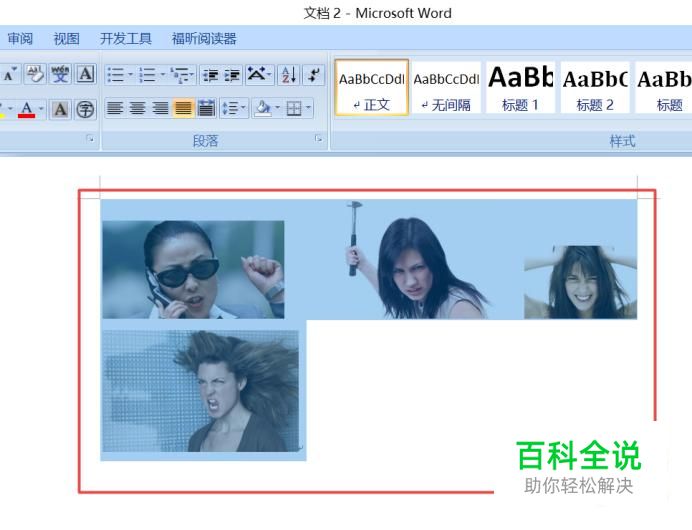Select the woman gripping her hair photo

pyautogui.click(x=580, y=282)
